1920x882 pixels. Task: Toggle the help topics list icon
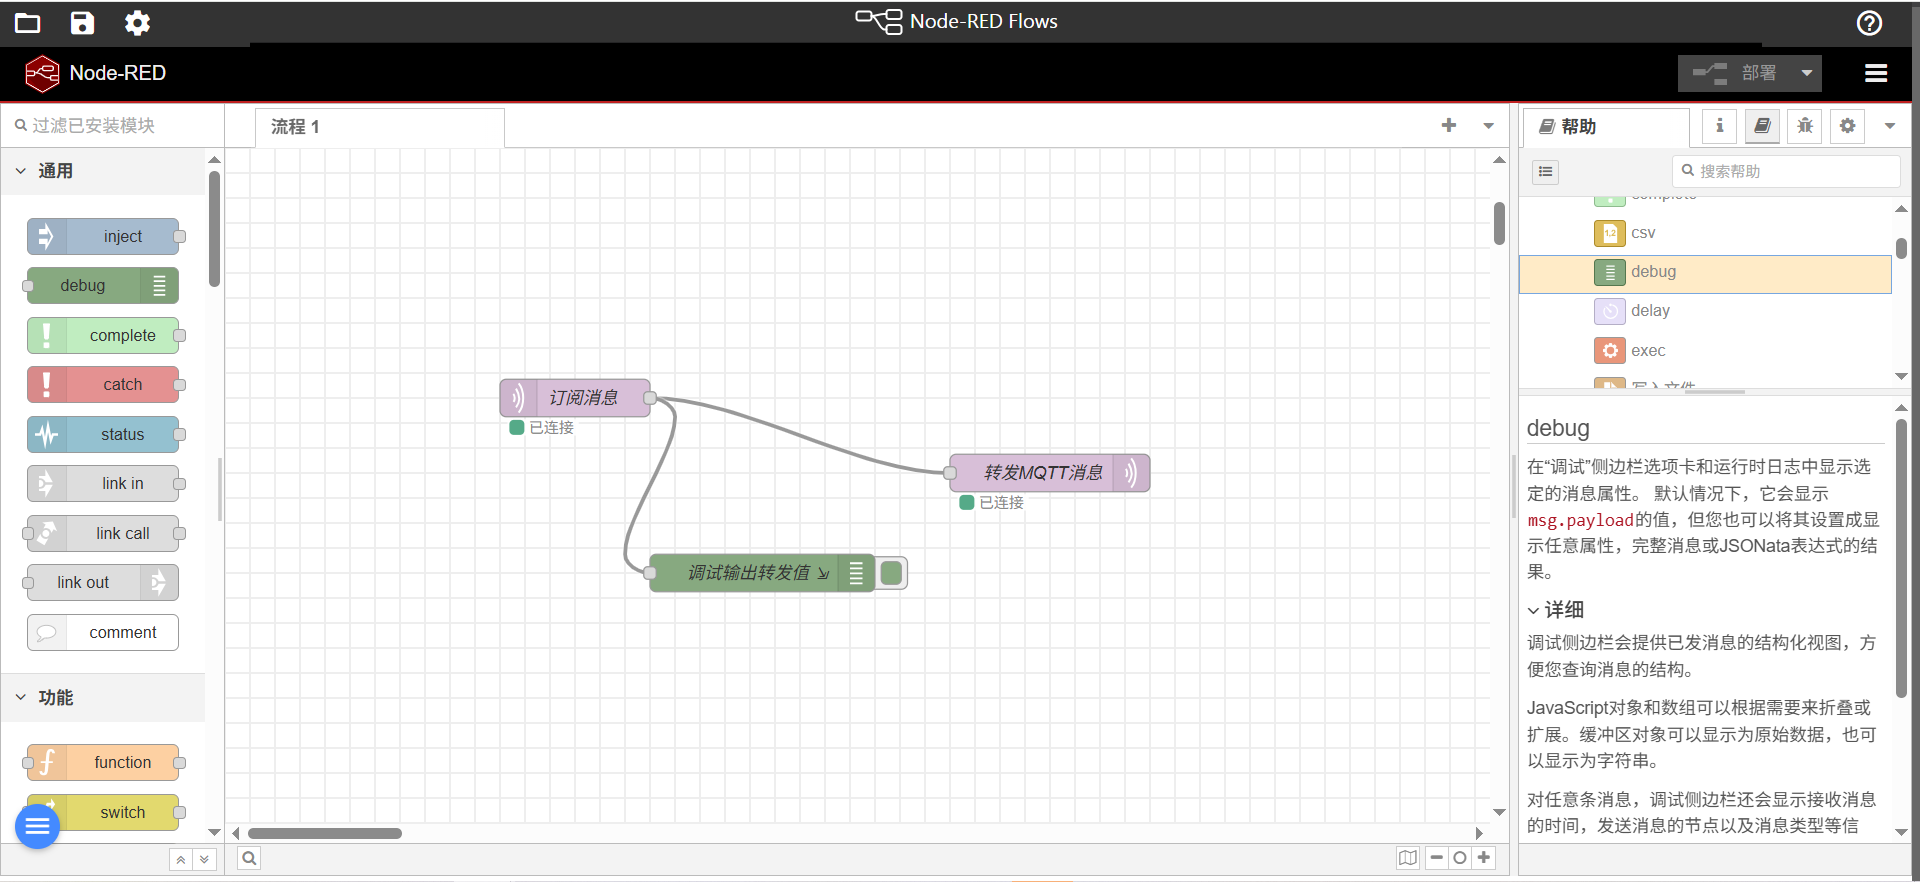(x=1545, y=172)
